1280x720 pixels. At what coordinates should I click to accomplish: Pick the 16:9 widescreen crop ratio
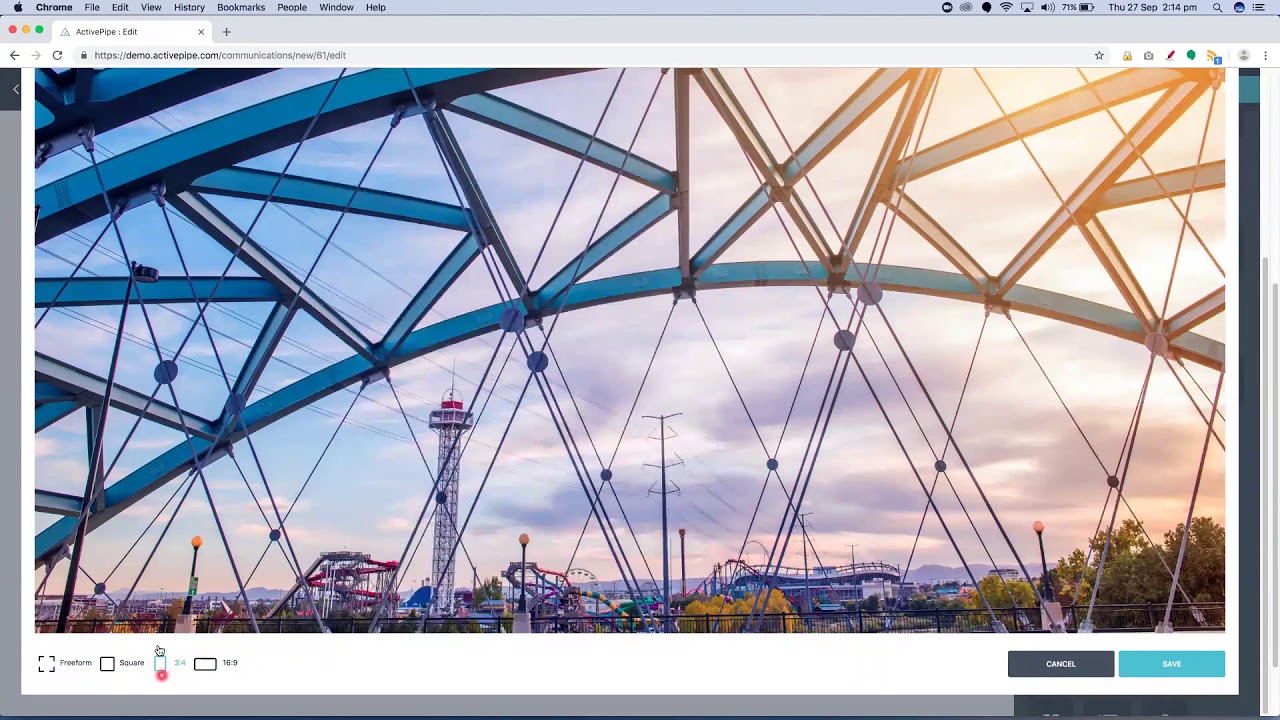(x=216, y=663)
